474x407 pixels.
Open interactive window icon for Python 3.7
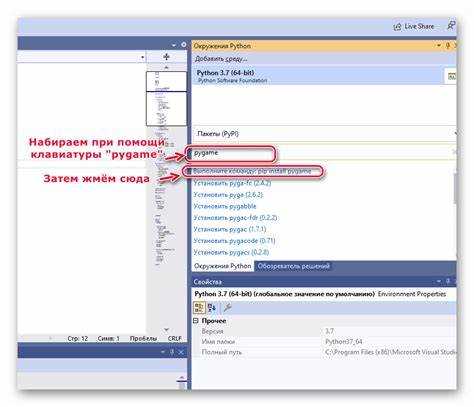point(452,76)
